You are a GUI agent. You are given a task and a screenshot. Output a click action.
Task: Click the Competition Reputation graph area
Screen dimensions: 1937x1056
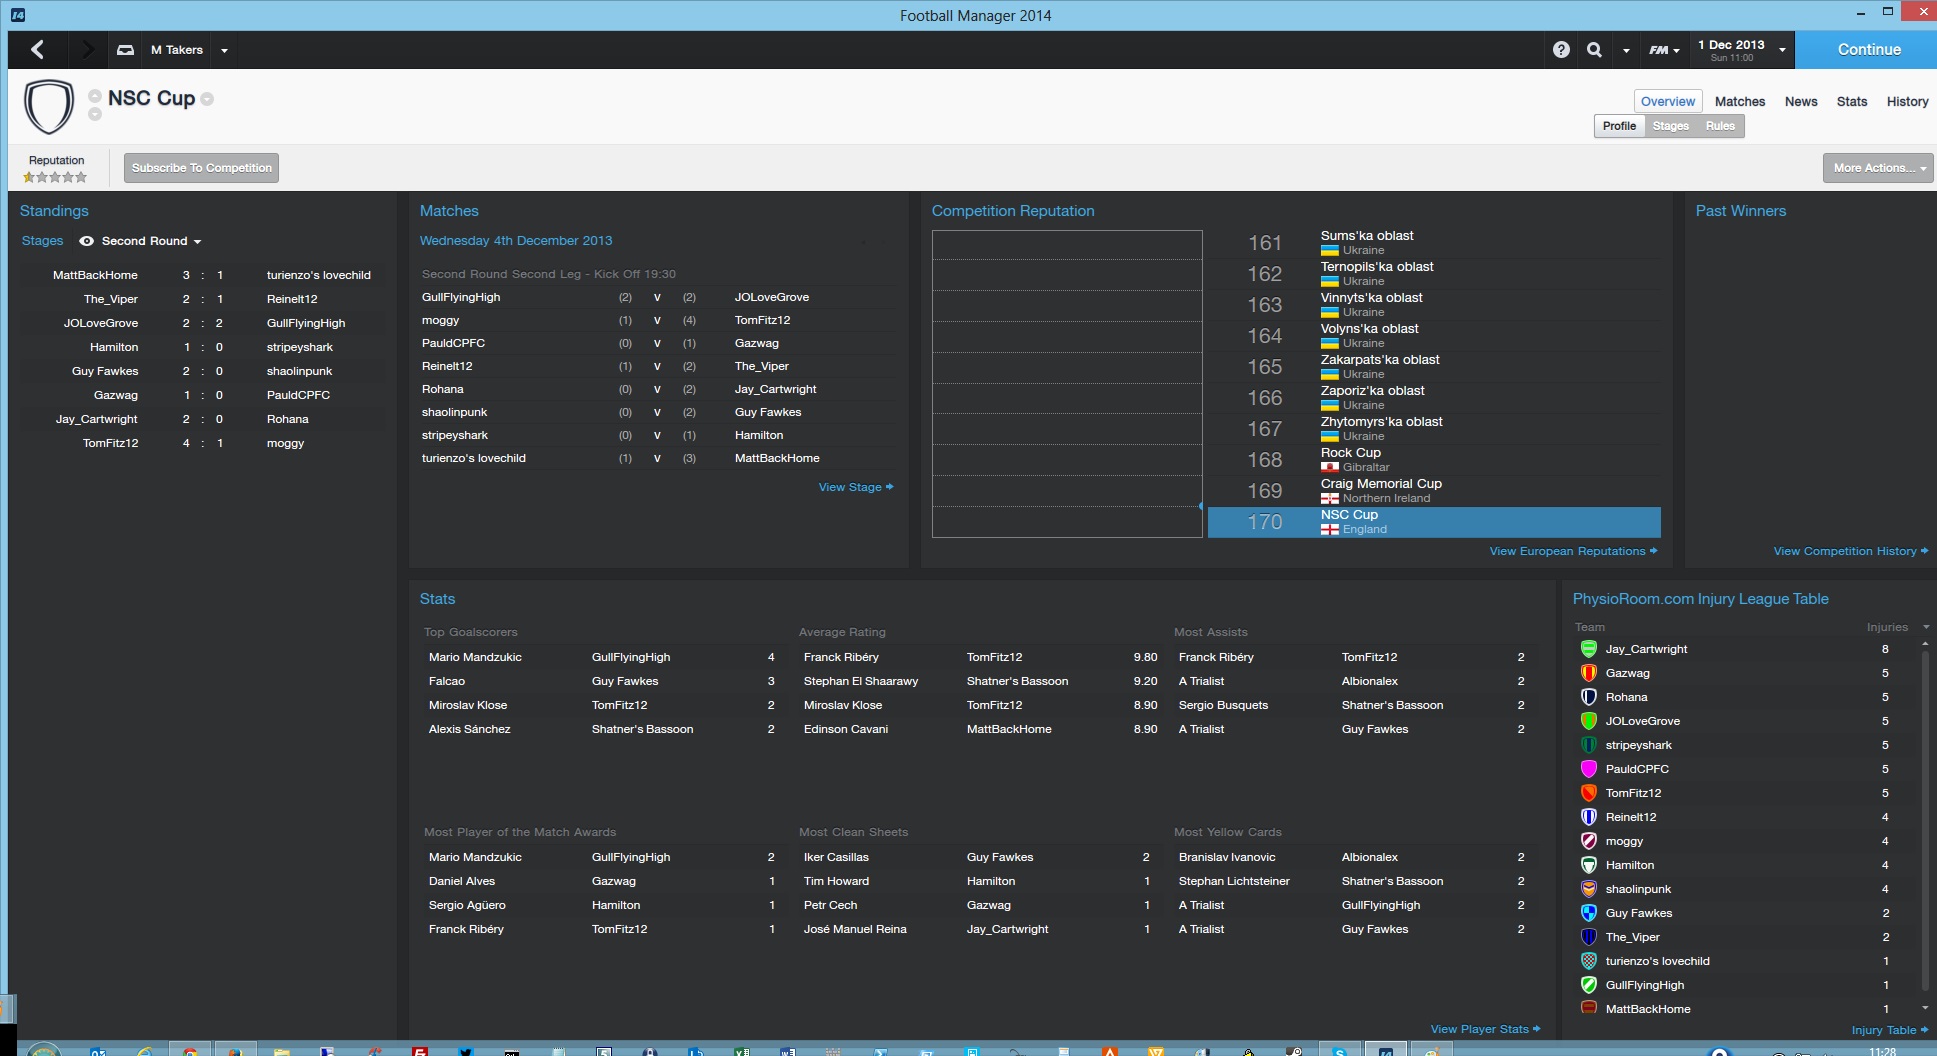[1067, 384]
